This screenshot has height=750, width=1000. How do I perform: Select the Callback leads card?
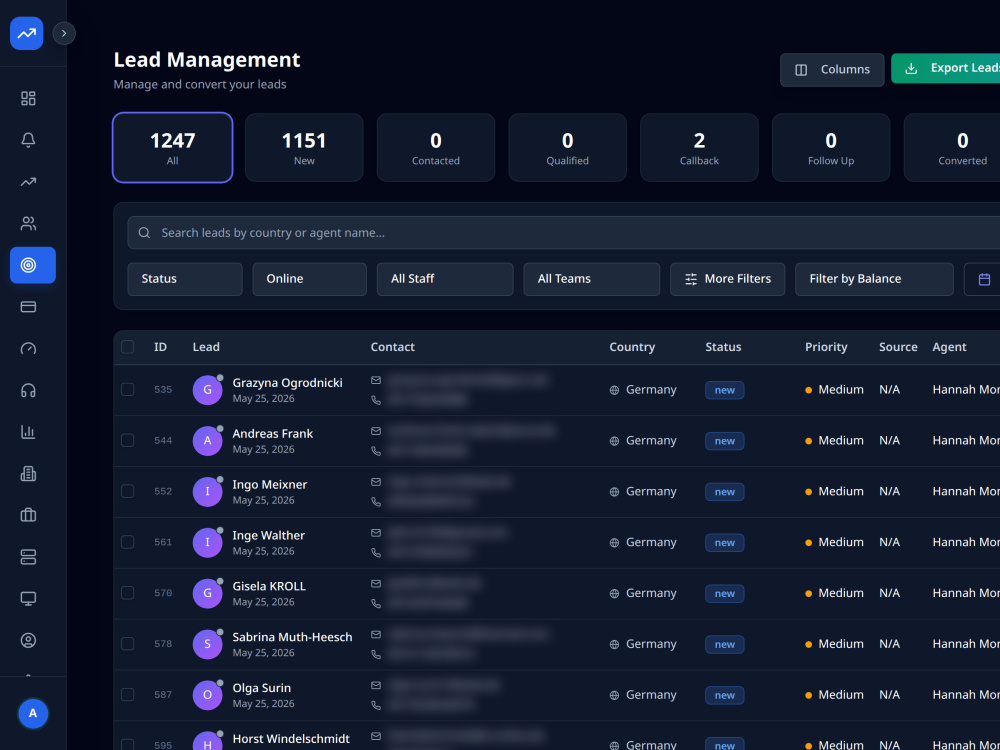700,147
